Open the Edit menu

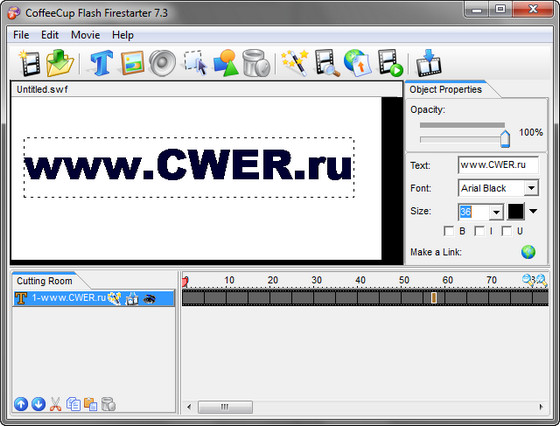(50, 35)
